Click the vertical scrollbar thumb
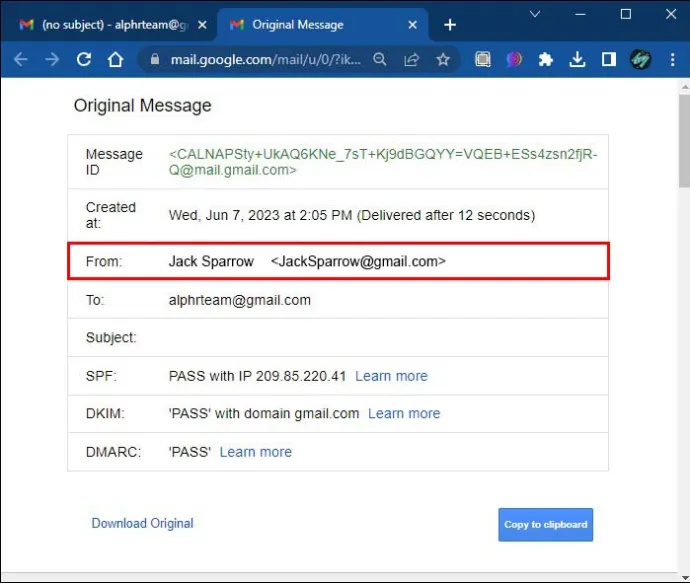This screenshot has width=690, height=583. (x=684, y=141)
